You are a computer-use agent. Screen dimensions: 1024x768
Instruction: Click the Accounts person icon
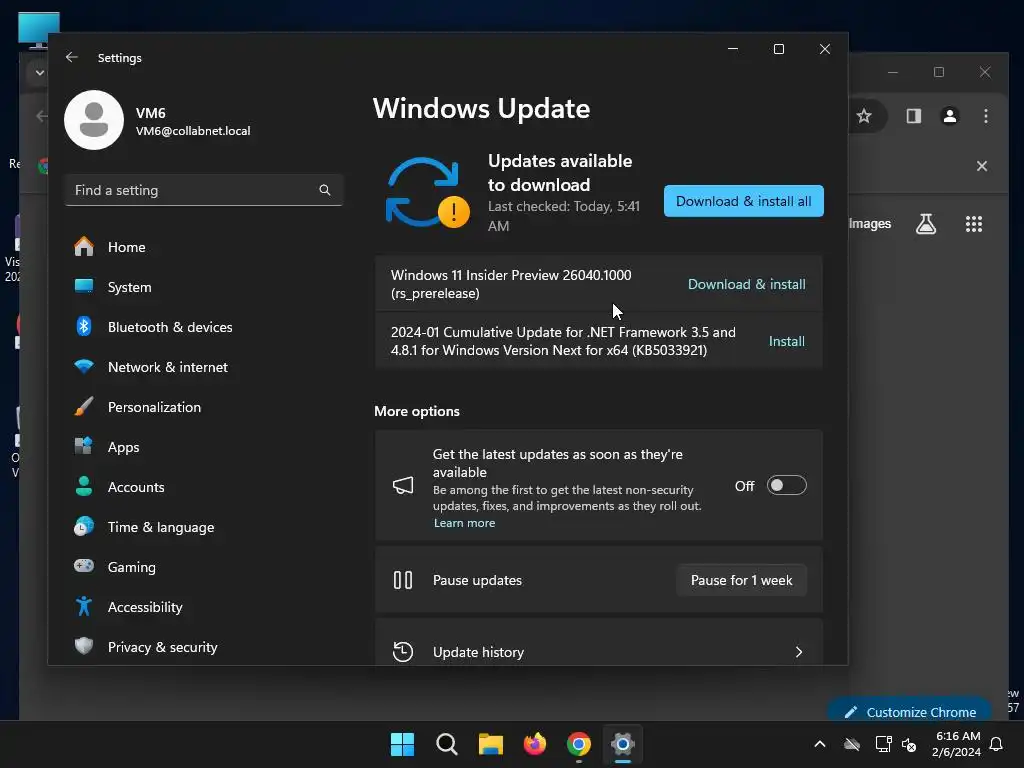84,487
